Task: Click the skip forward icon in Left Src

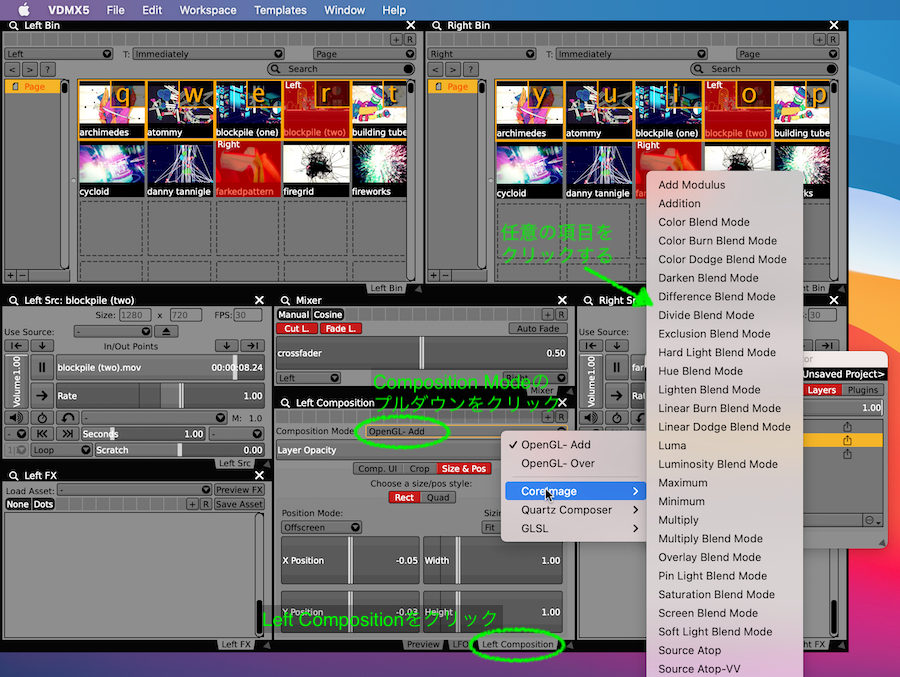Action: tap(68, 434)
